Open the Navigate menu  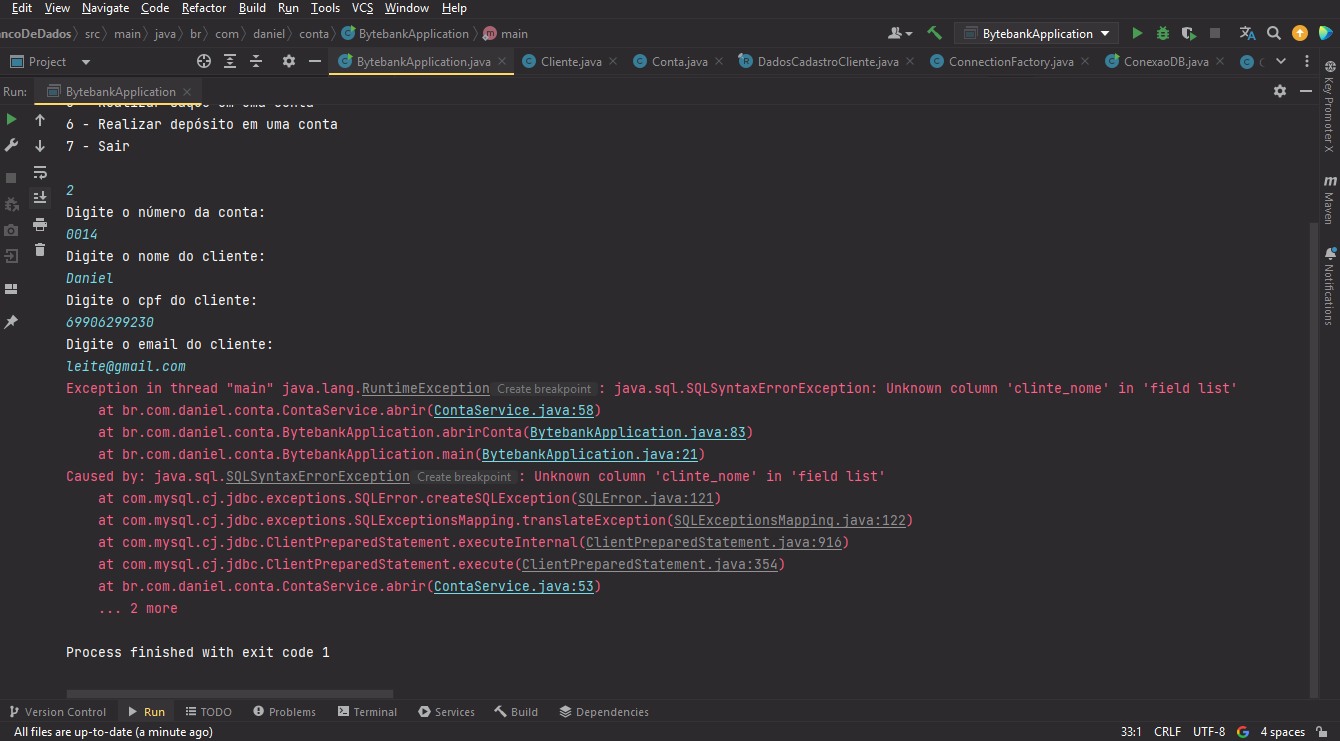pyautogui.click(x=105, y=8)
